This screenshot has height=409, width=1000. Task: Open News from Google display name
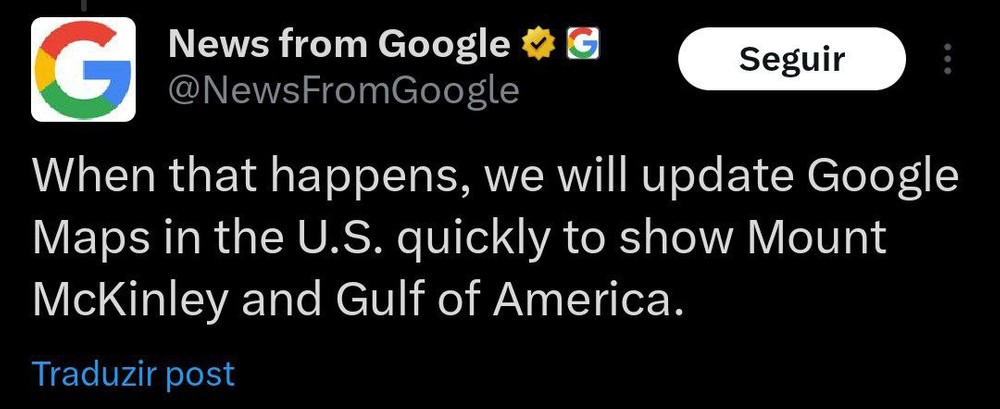click(x=339, y=45)
